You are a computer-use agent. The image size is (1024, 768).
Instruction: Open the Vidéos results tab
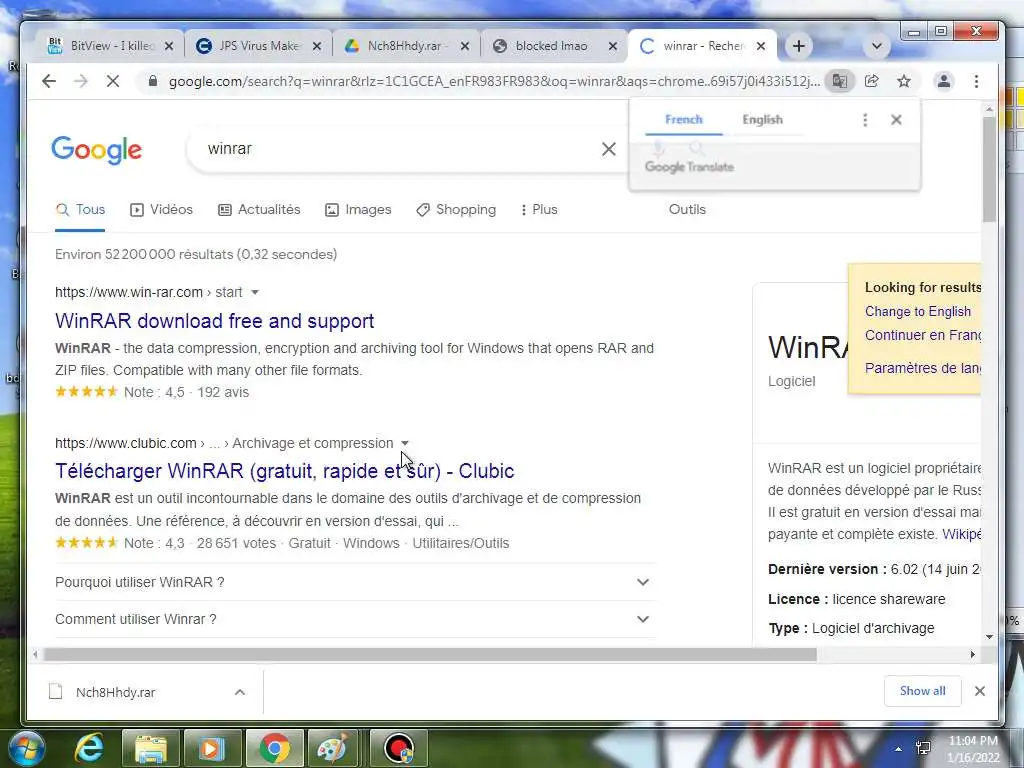coord(161,210)
